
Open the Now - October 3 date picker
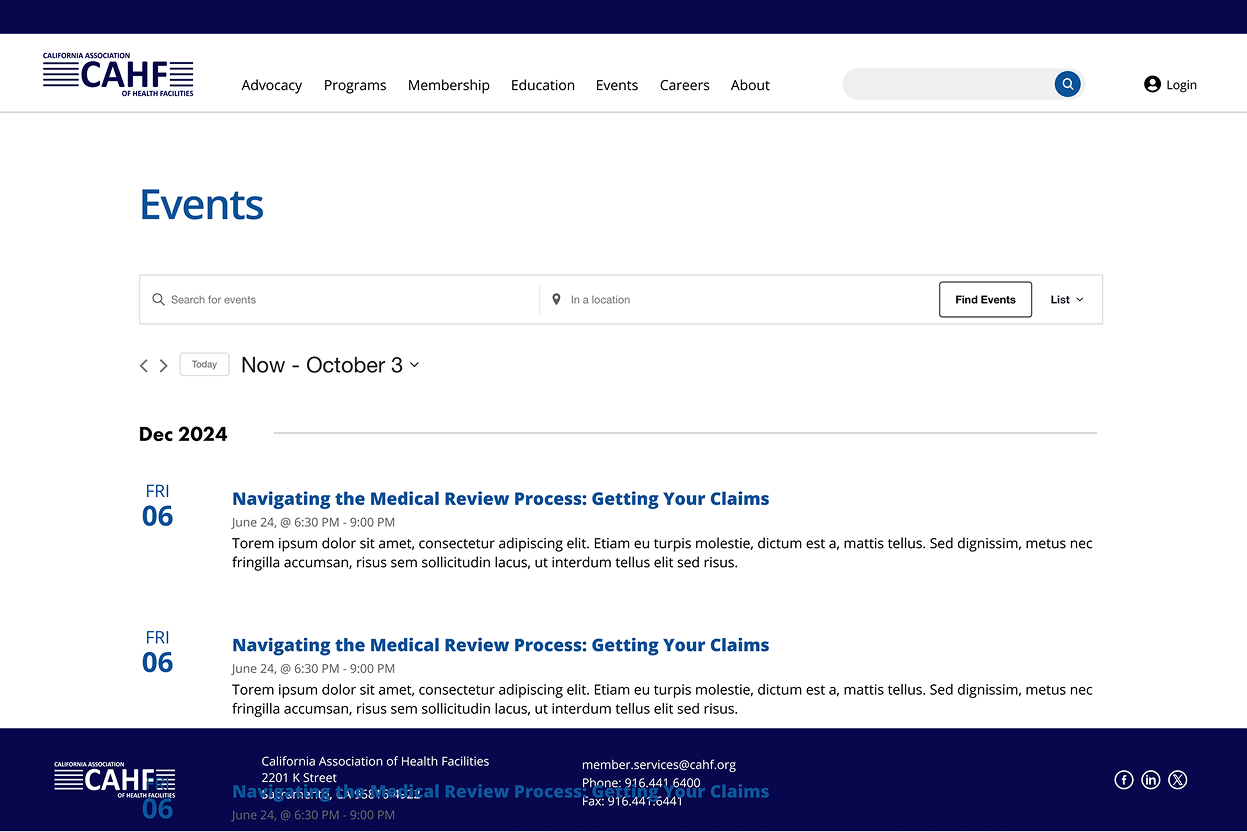[330, 365]
